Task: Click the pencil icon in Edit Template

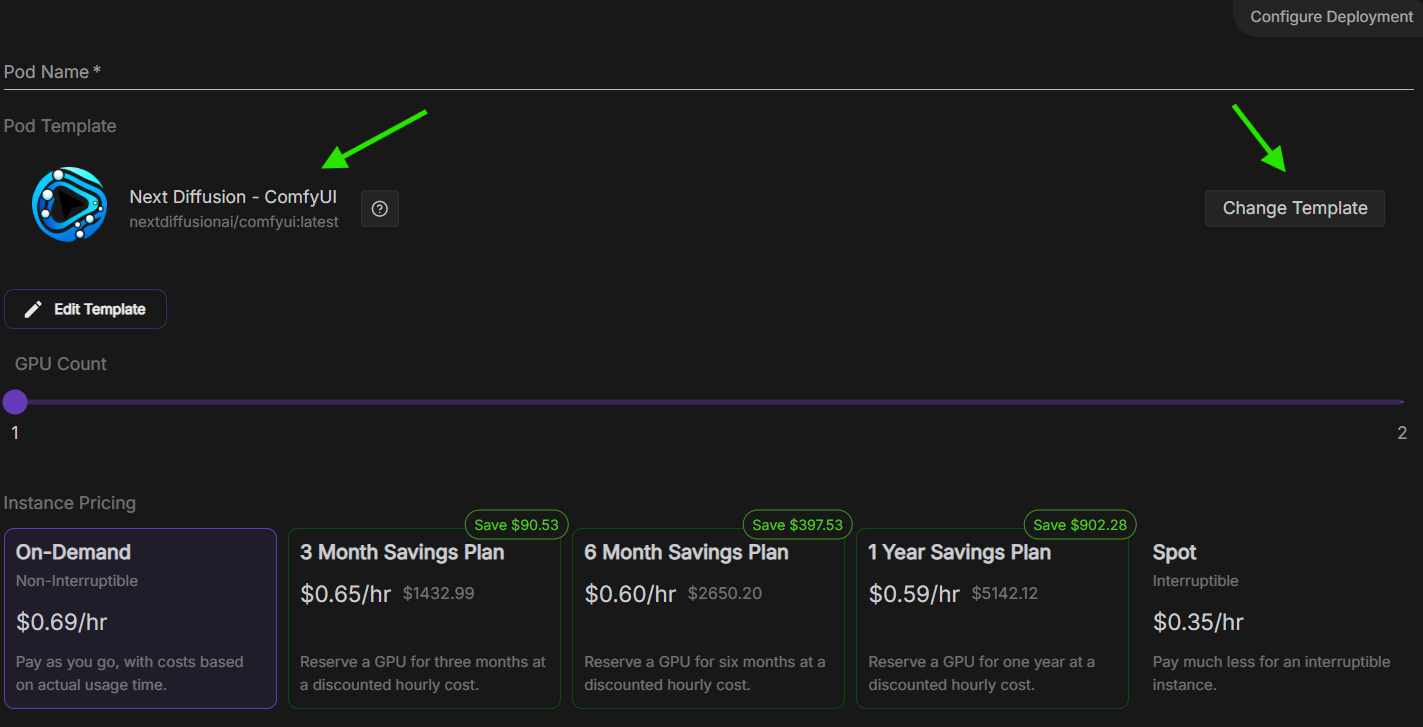Action: coord(33,309)
